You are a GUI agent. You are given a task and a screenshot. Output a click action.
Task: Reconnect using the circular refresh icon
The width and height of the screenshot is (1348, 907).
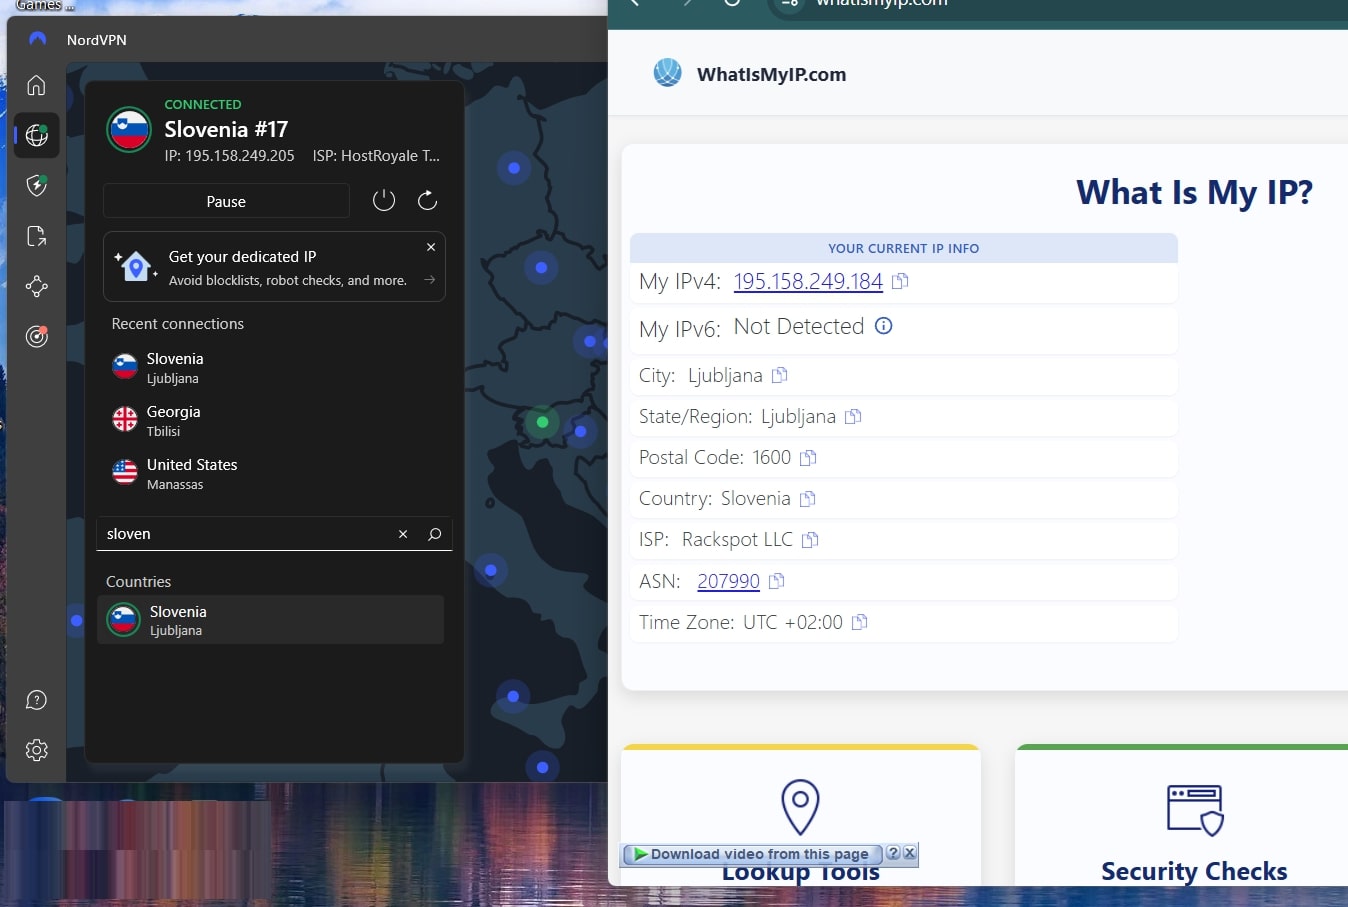click(427, 200)
